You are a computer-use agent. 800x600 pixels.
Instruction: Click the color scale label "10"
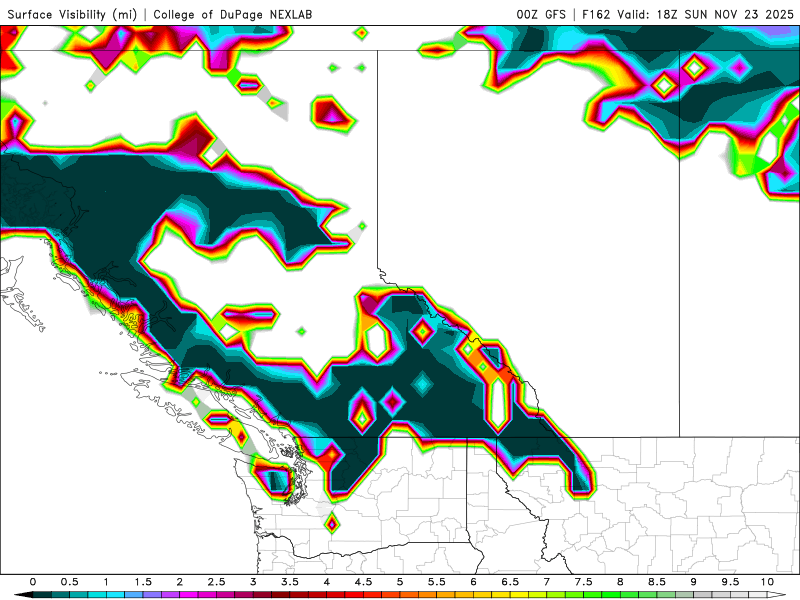[x=767, y=582]
